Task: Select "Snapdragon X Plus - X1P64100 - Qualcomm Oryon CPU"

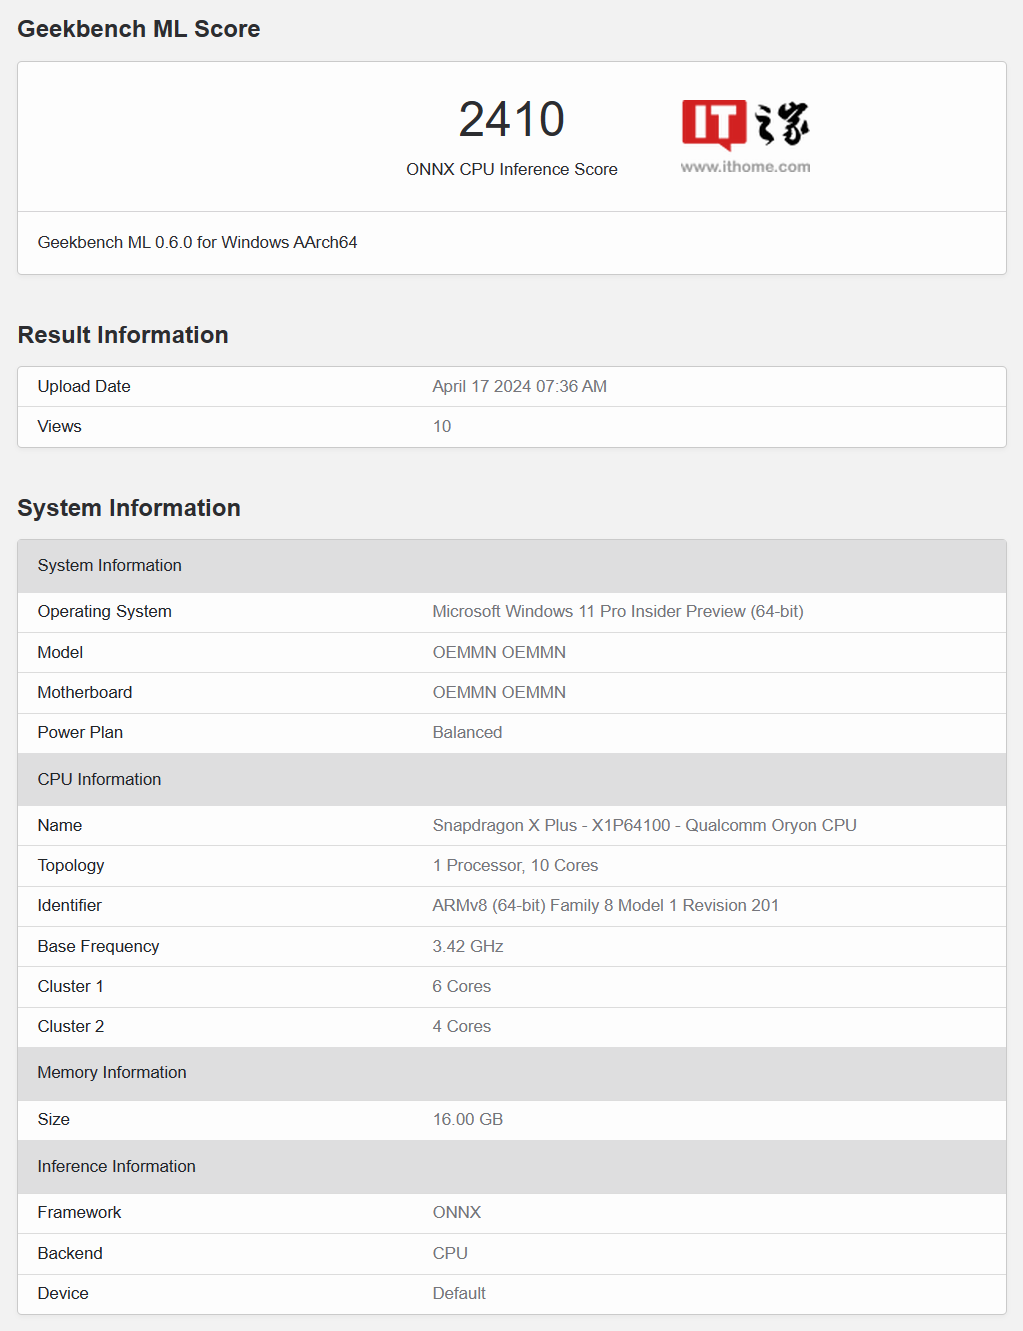Action: [x=645, y=826]
